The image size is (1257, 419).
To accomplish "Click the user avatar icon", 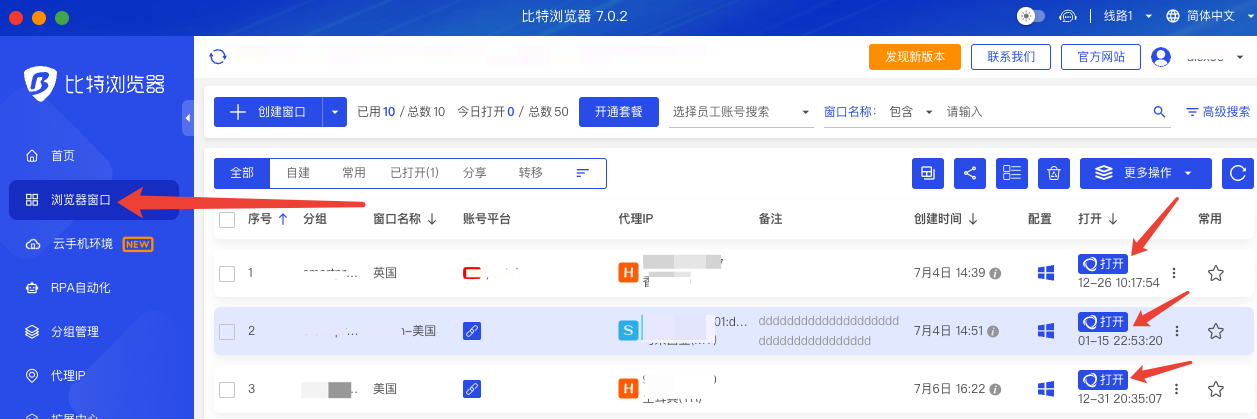I will (1161, 57).
